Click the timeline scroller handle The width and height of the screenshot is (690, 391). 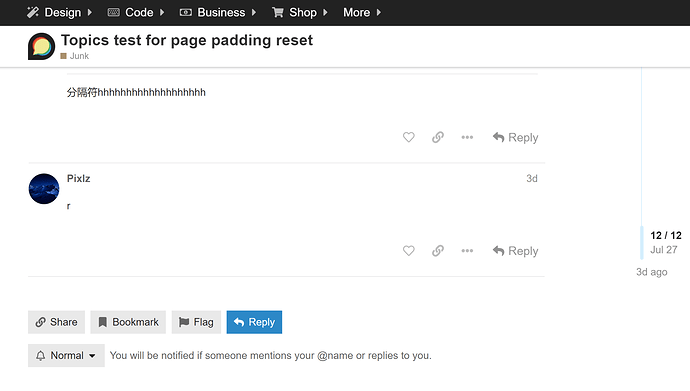tap(642, 242)
